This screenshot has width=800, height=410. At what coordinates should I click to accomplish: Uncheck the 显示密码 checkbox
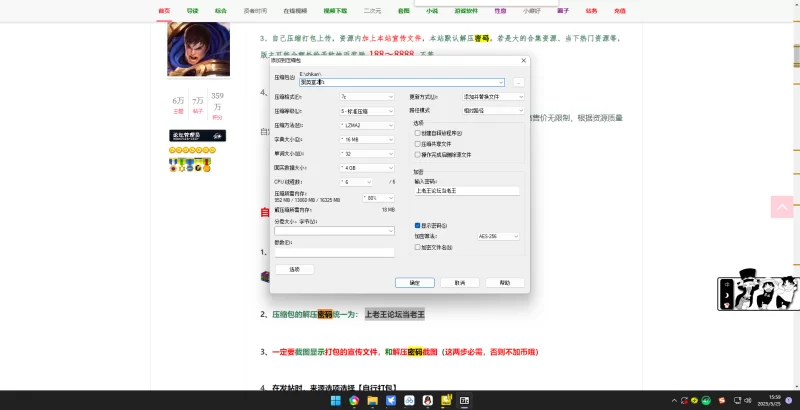click(x=417, y=225)
